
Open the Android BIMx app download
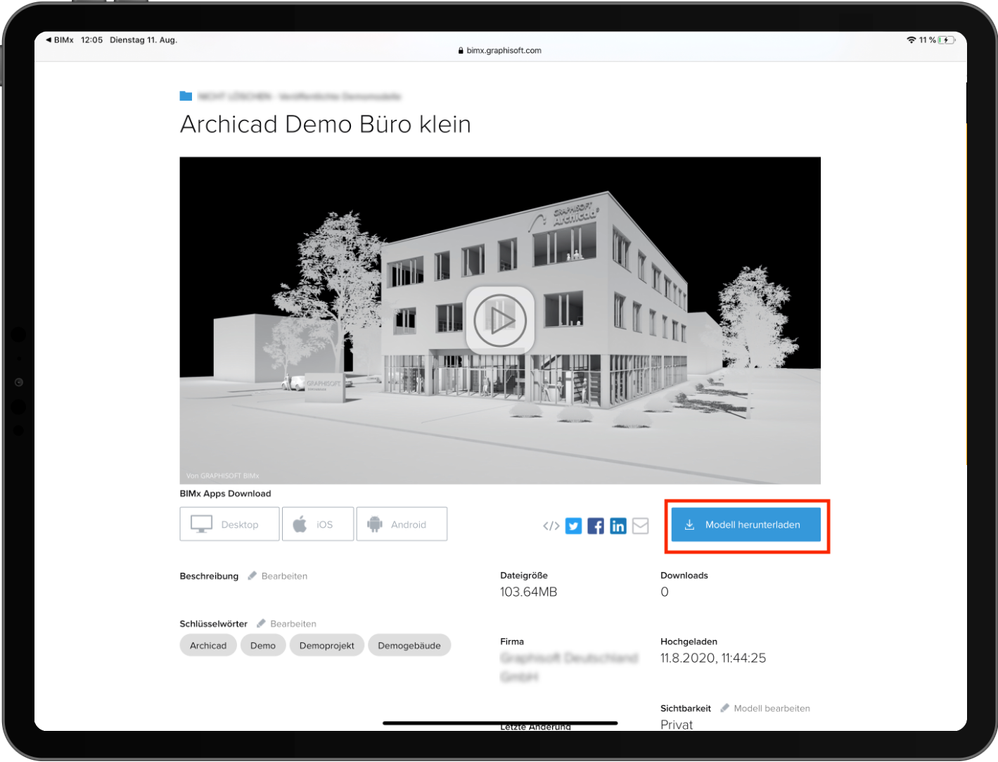402,524
